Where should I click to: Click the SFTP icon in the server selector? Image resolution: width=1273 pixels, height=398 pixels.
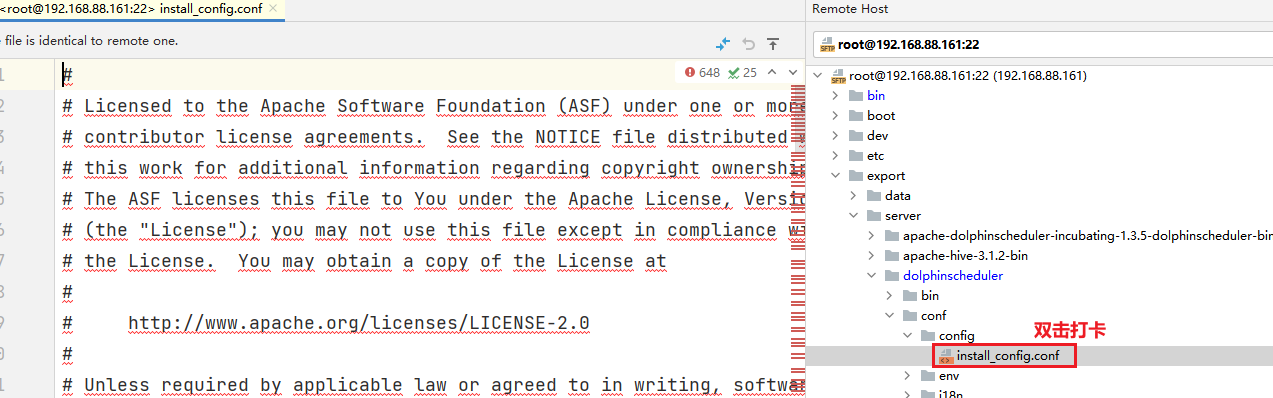(827, 45)
